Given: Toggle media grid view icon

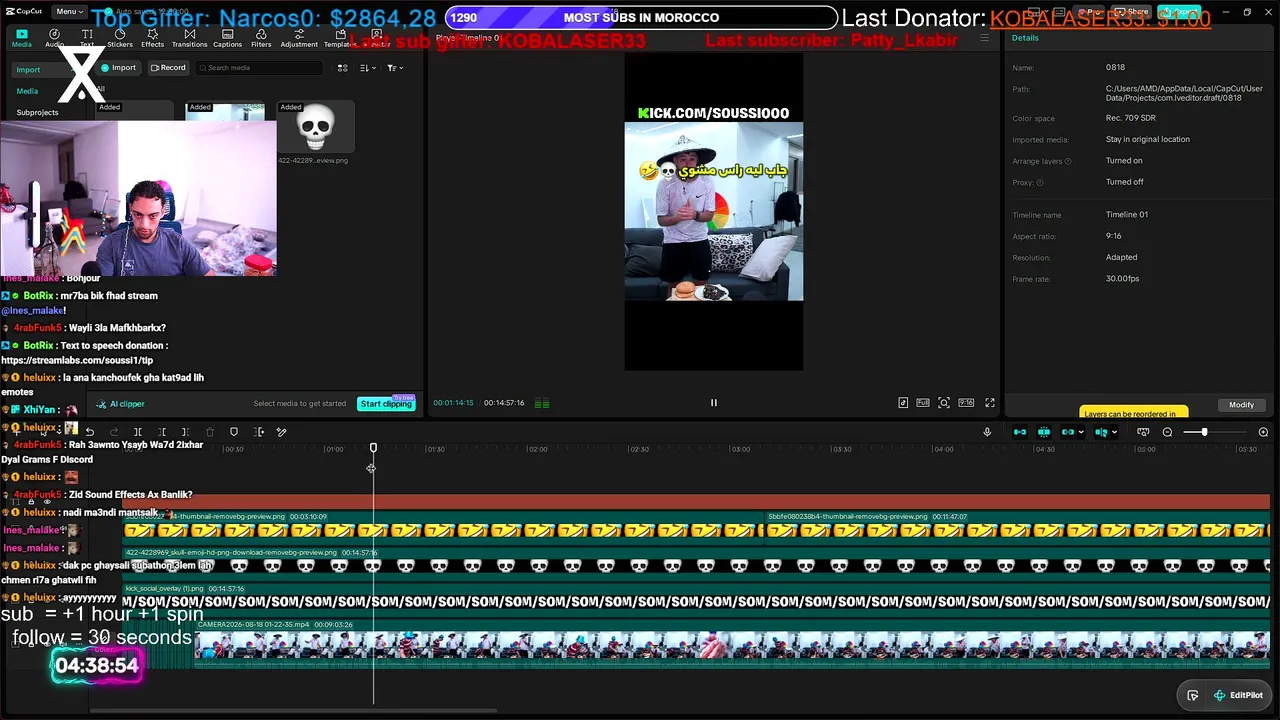Looking at the screenshot, I should (342, 68).
